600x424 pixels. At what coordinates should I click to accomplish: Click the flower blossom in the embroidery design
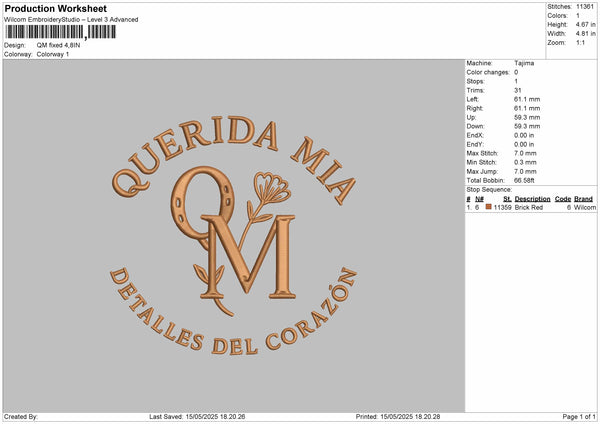click(272, 188)
